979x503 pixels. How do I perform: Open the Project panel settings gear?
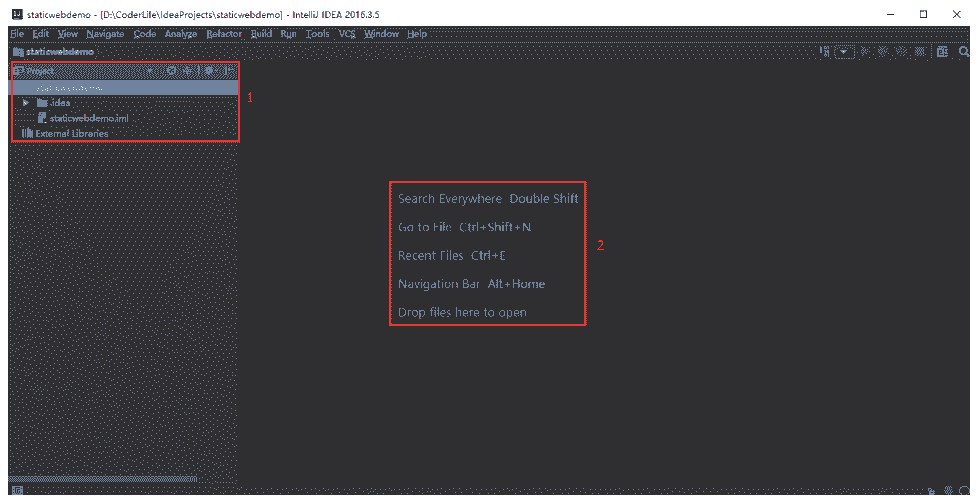tap(210, 71)
